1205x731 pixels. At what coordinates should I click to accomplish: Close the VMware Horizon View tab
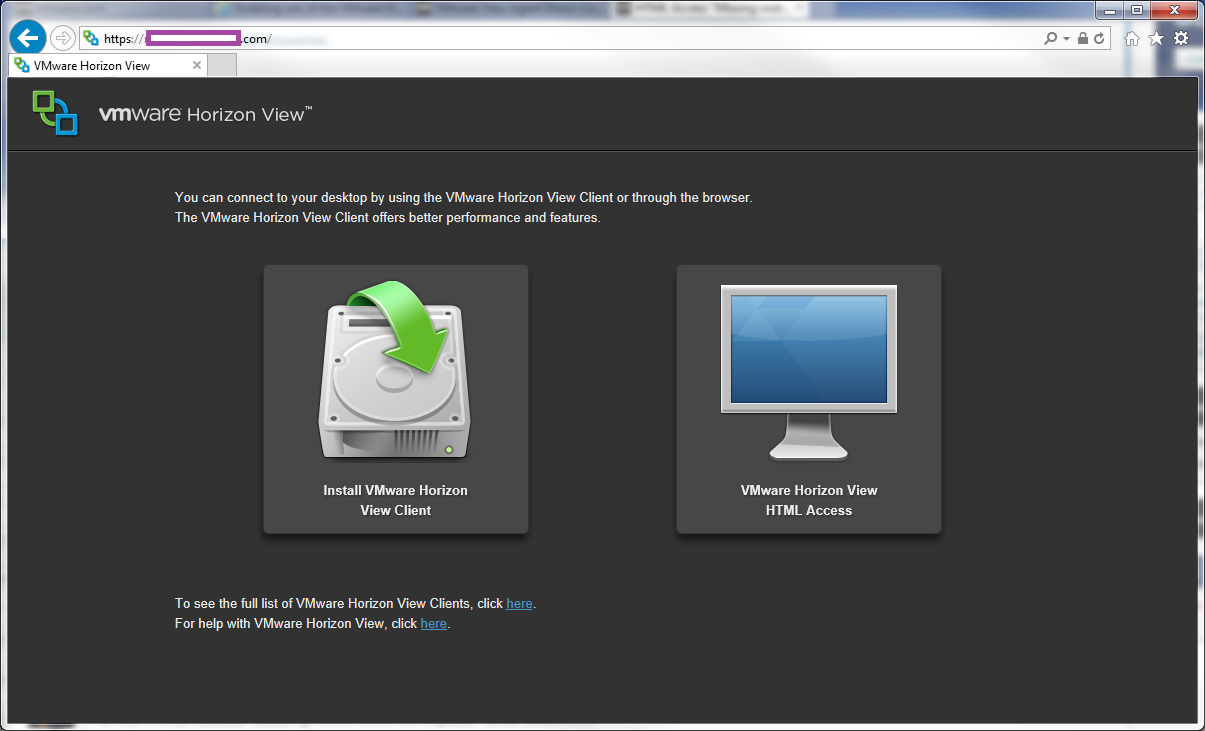coord(197,65)
